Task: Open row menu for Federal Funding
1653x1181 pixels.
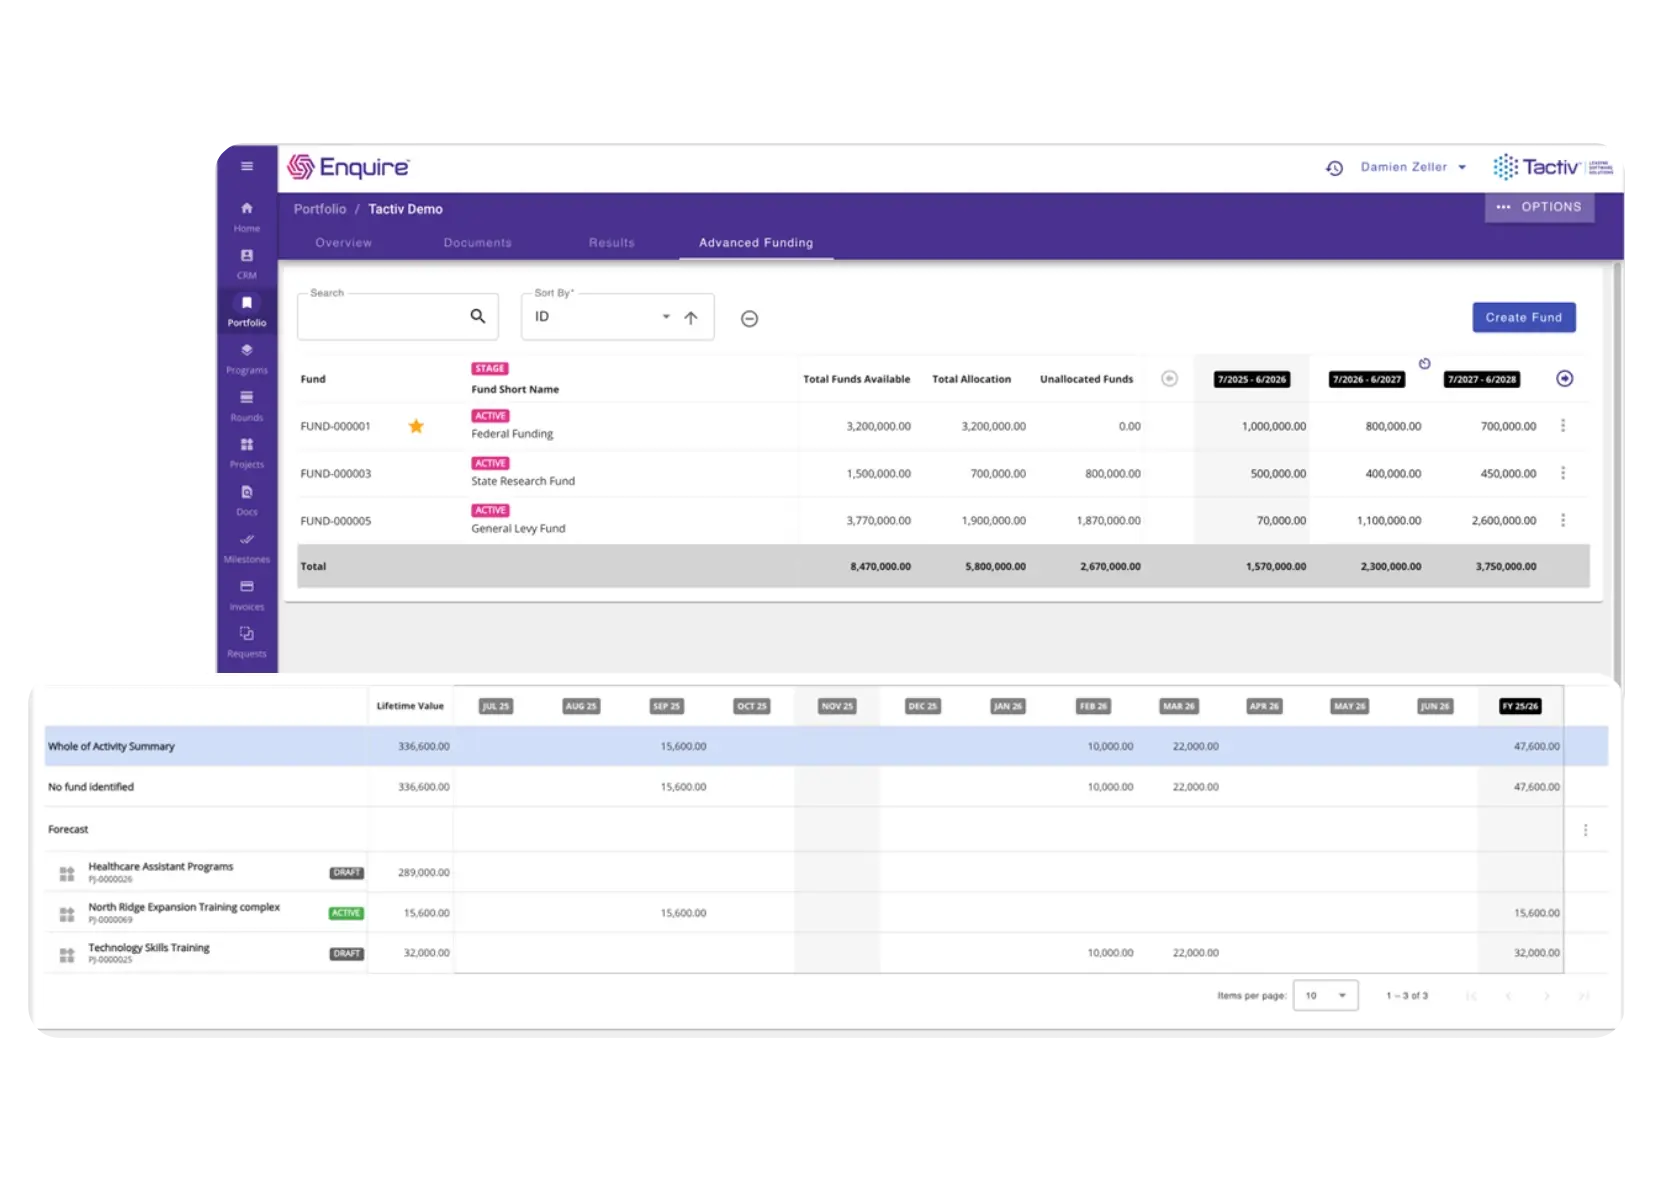Action: coord(1563,426)
